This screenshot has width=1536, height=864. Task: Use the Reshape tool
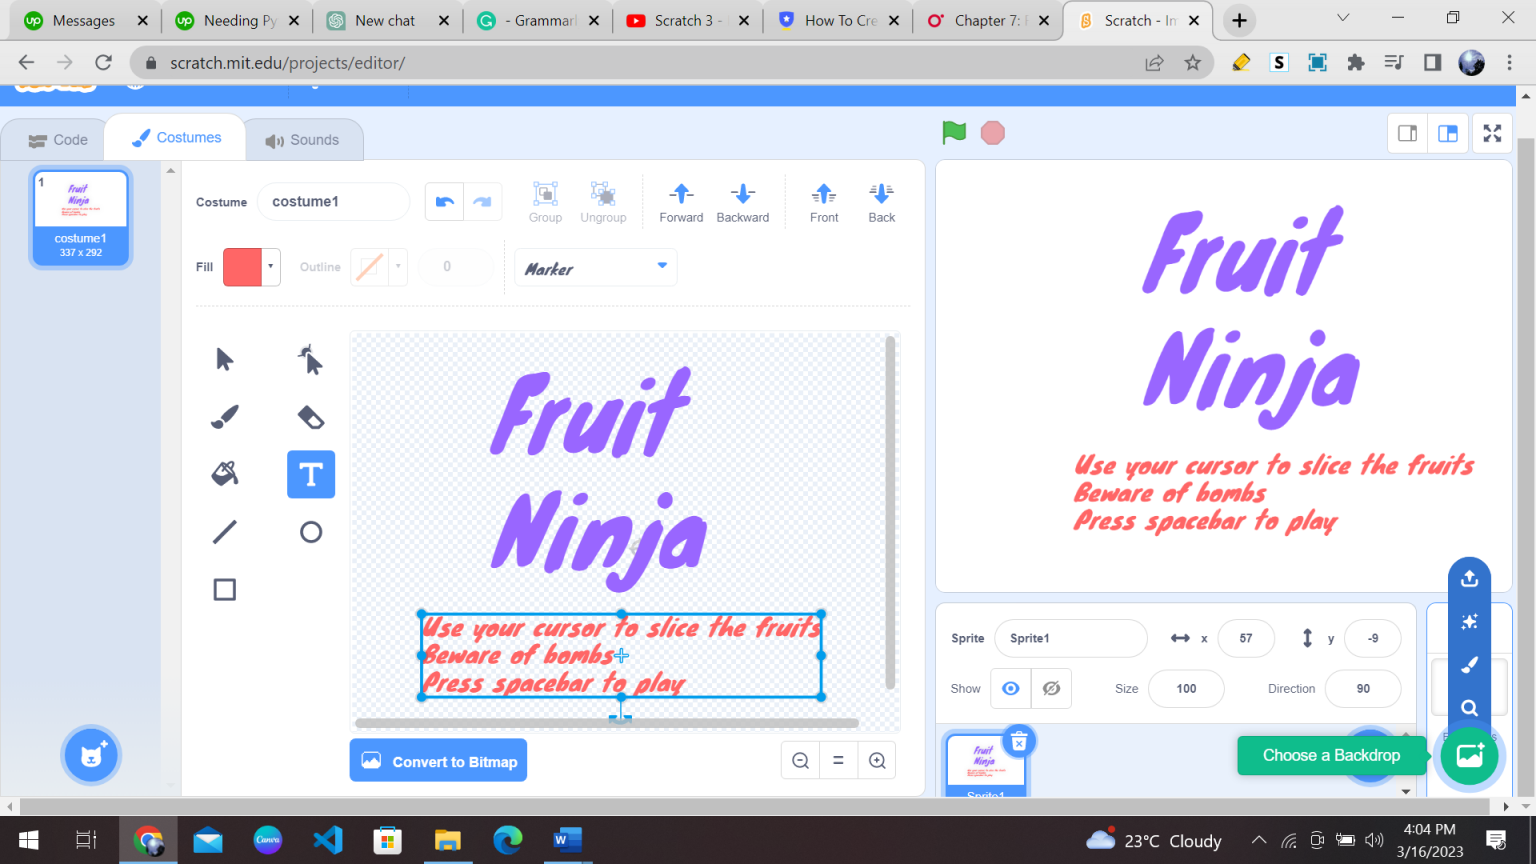point(310,359)
